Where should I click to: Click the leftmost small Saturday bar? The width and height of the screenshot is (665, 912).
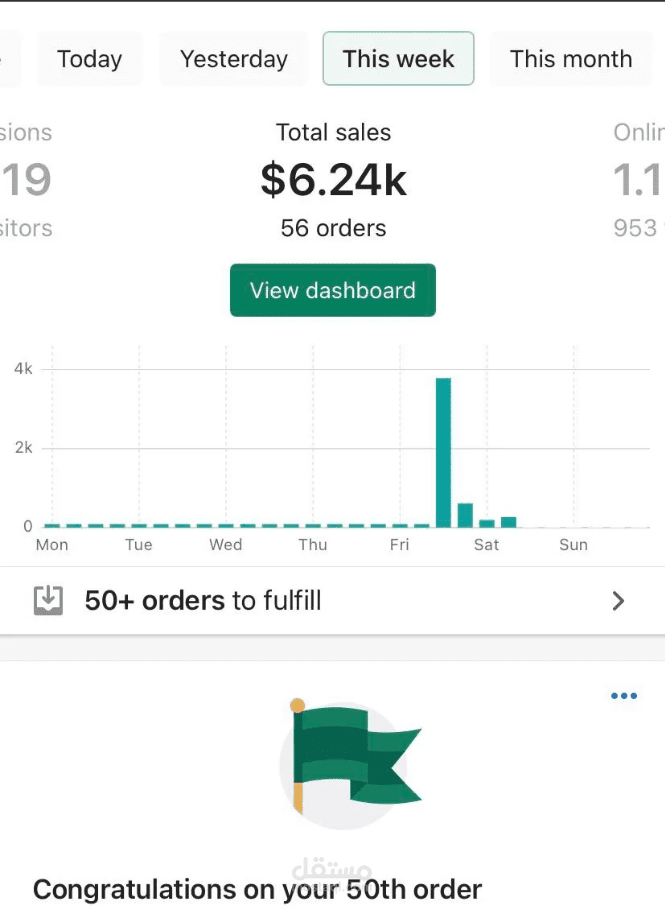point(466,512)
